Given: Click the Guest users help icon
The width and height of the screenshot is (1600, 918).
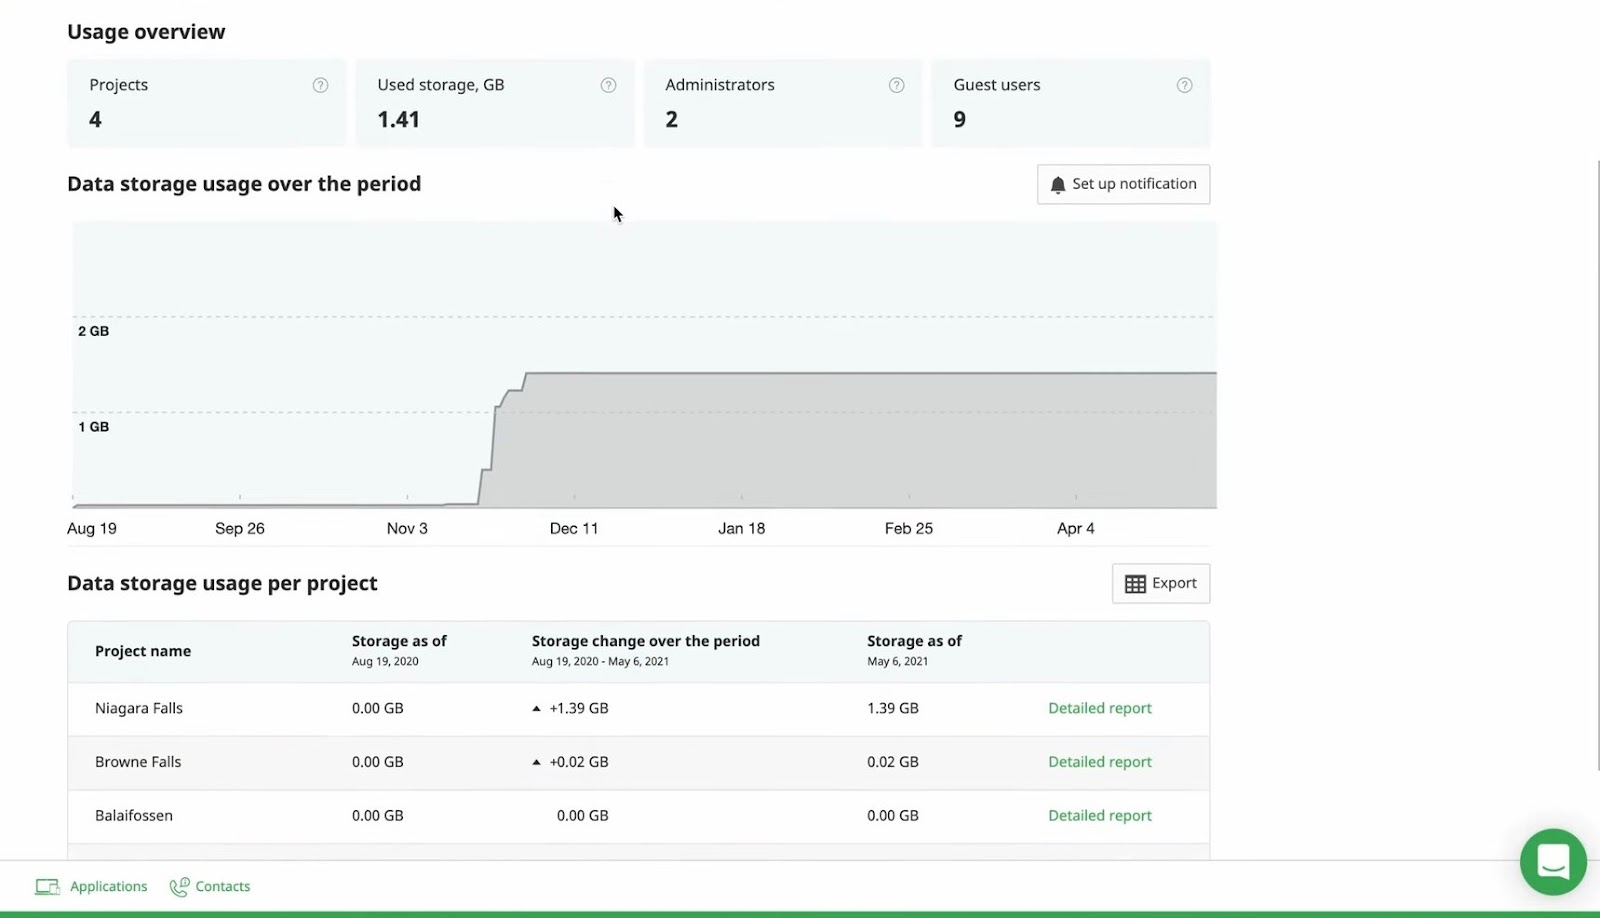Looking at the screenshot, I should coord(1184,86).
